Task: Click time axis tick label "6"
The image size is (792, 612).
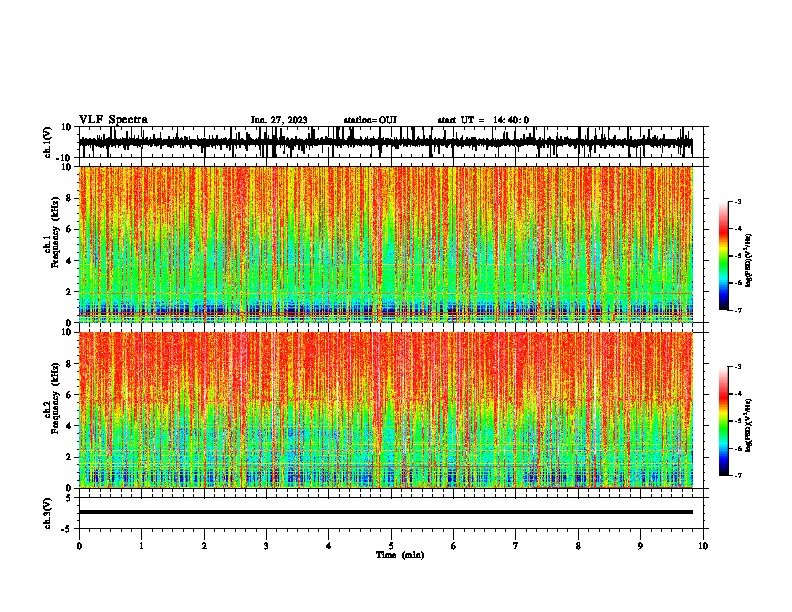Action: (x=454, y=546)
